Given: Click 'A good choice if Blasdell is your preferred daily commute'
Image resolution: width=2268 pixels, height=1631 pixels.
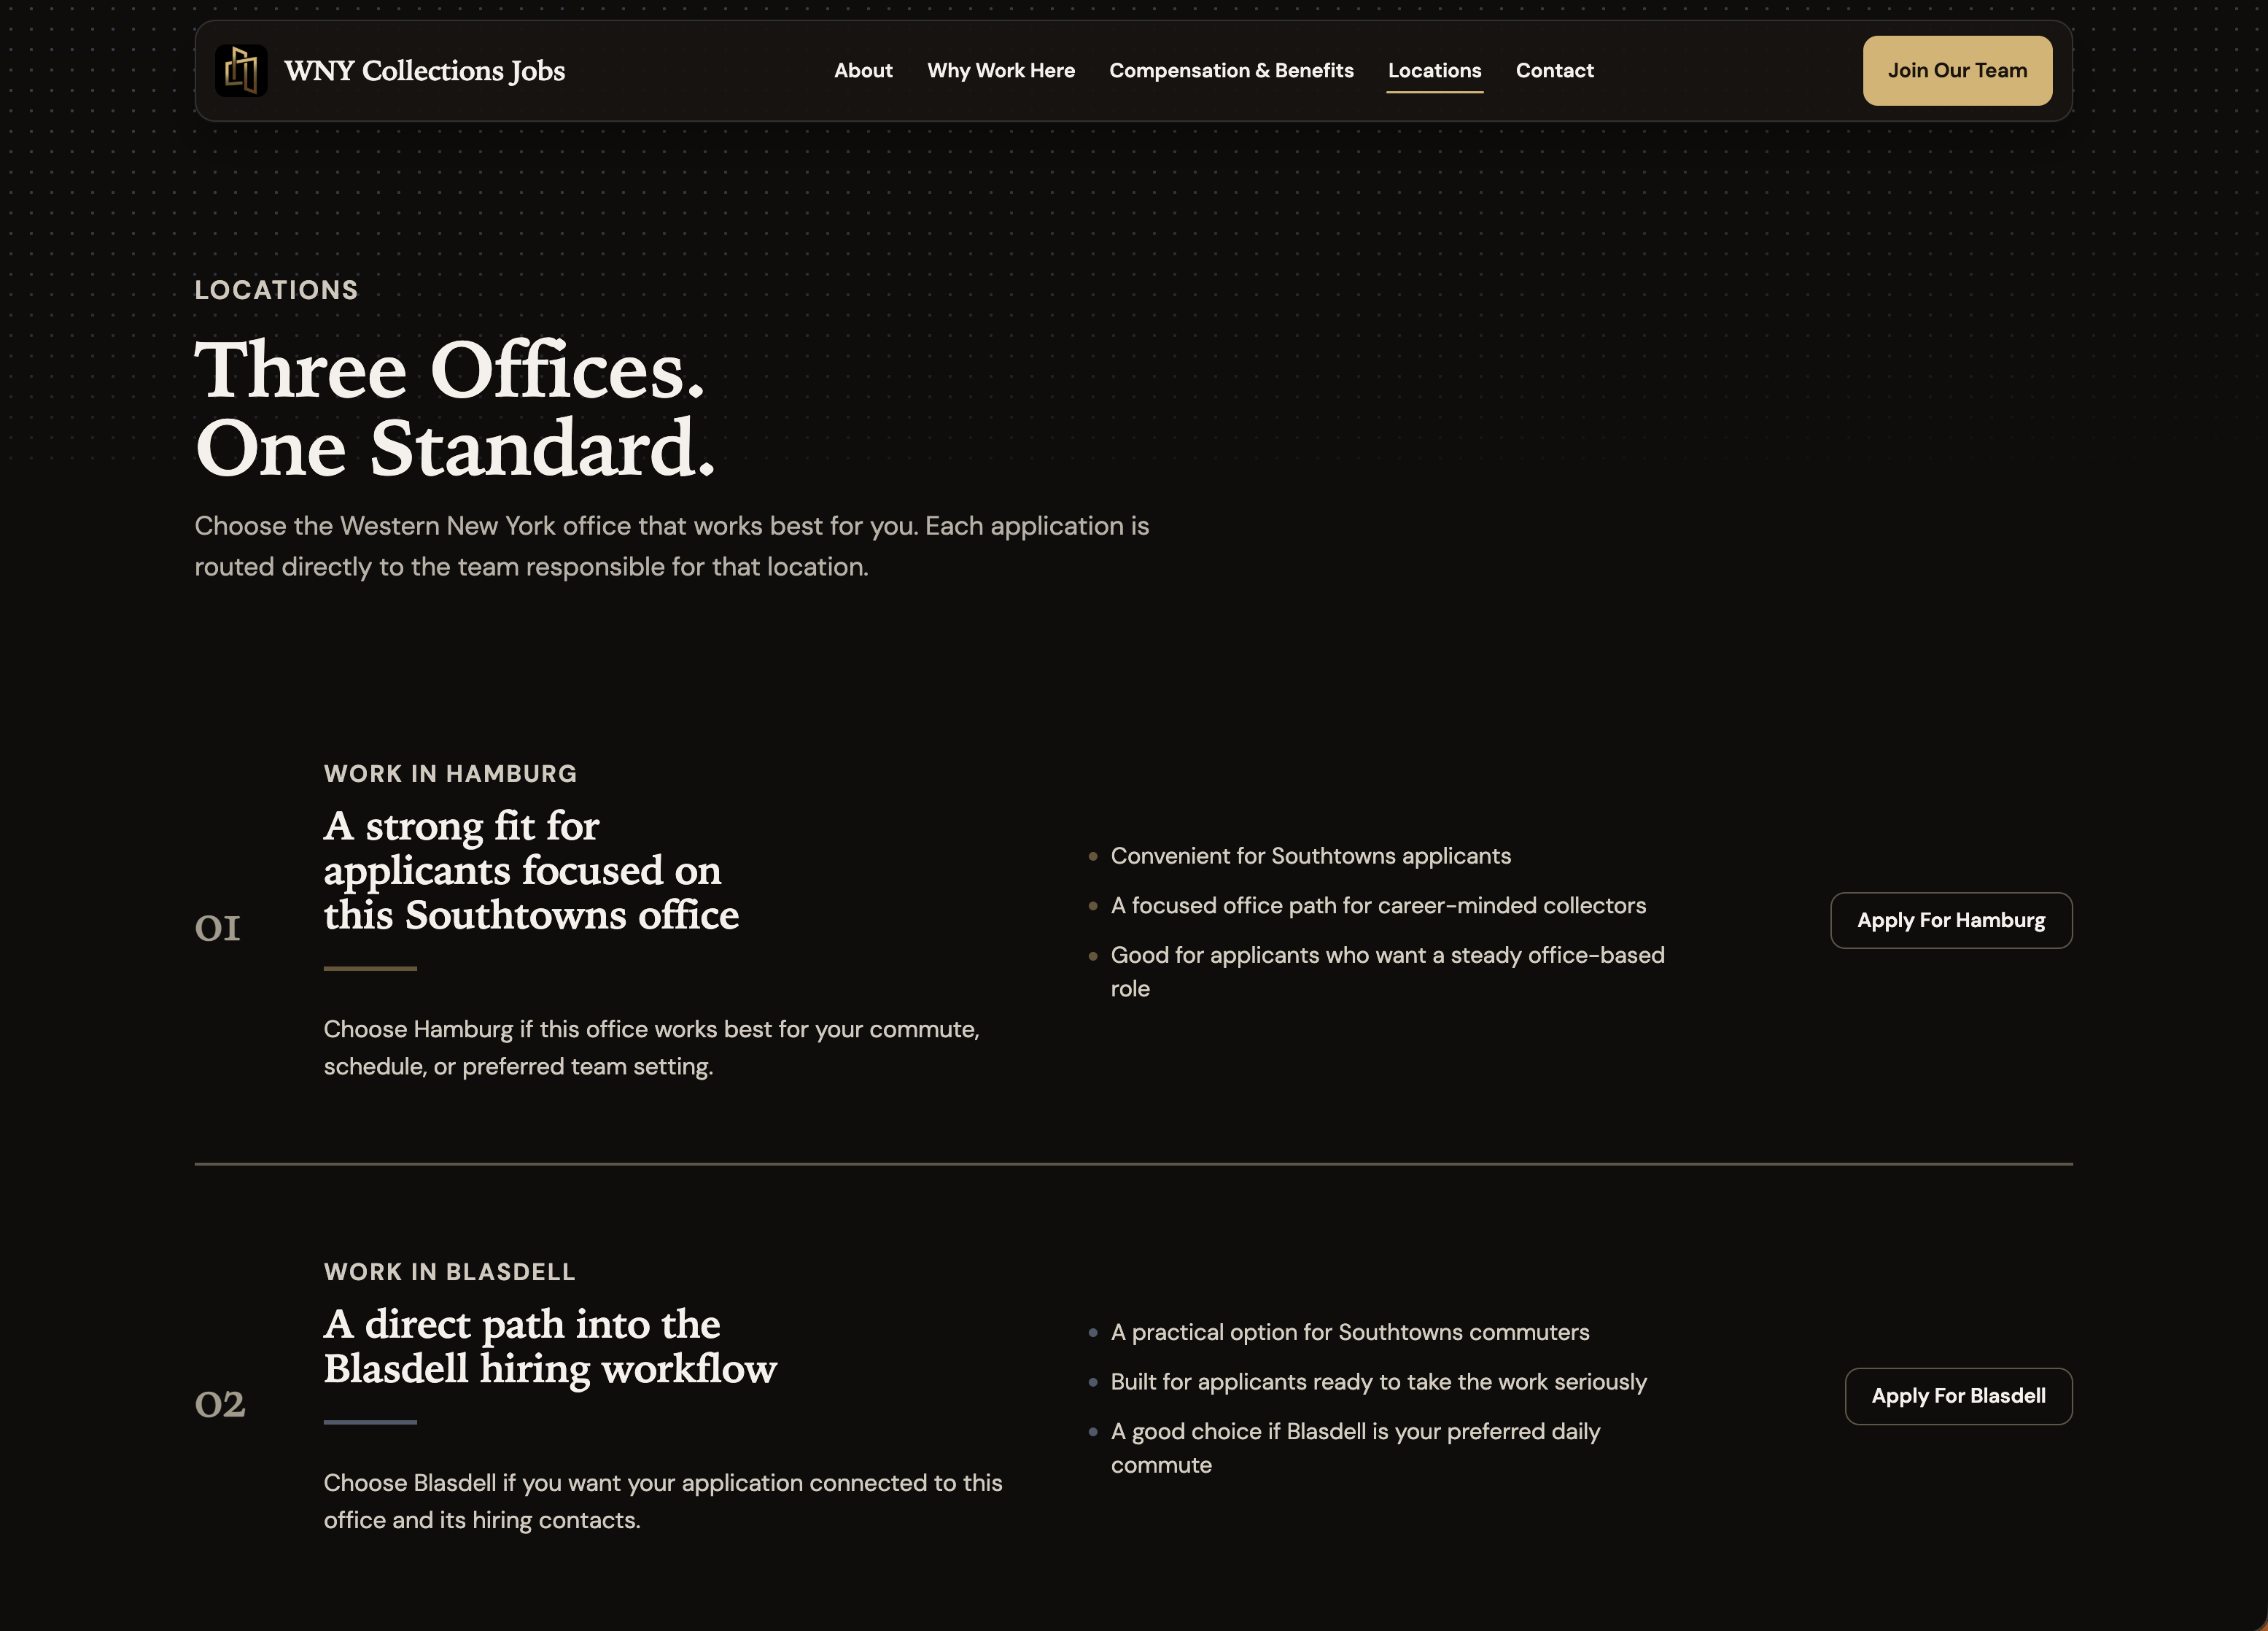Looking at the screenshot, I should click(x=1355, y=1448).
